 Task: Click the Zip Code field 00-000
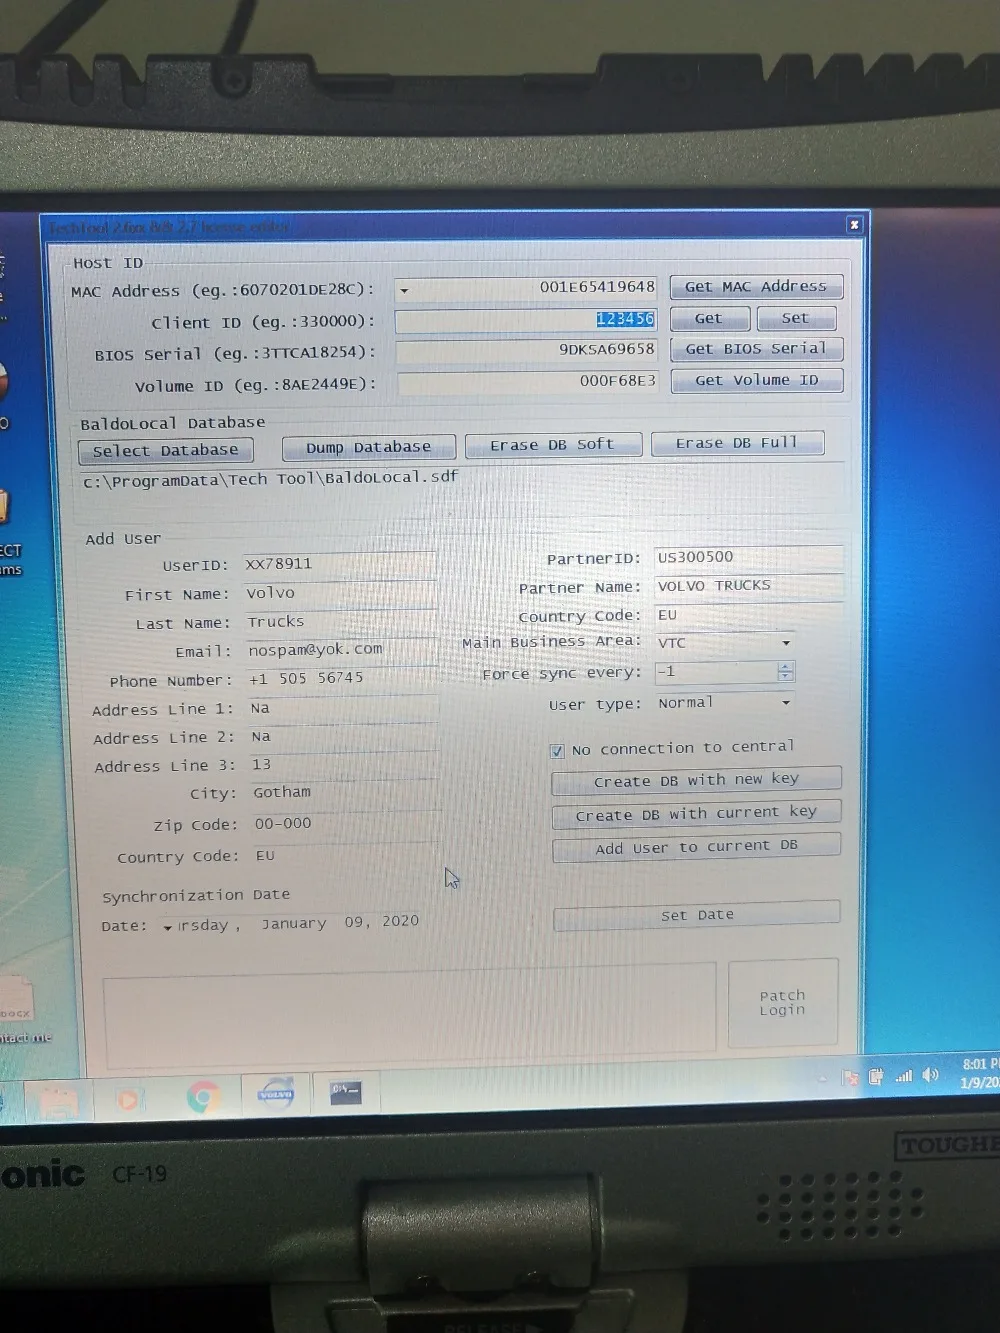point(346,824)
